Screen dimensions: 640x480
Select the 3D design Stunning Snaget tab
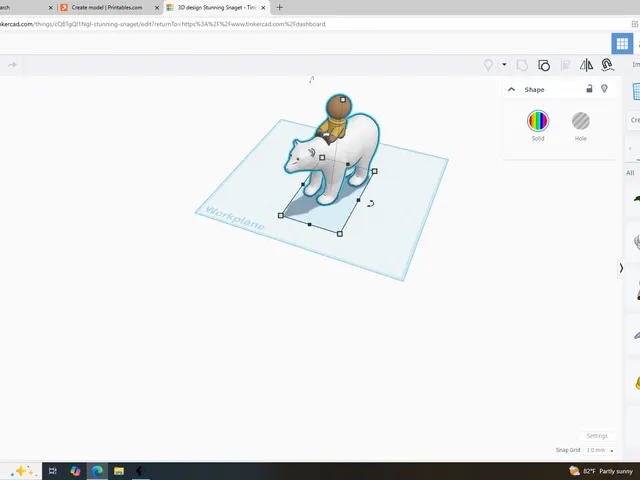216,7
